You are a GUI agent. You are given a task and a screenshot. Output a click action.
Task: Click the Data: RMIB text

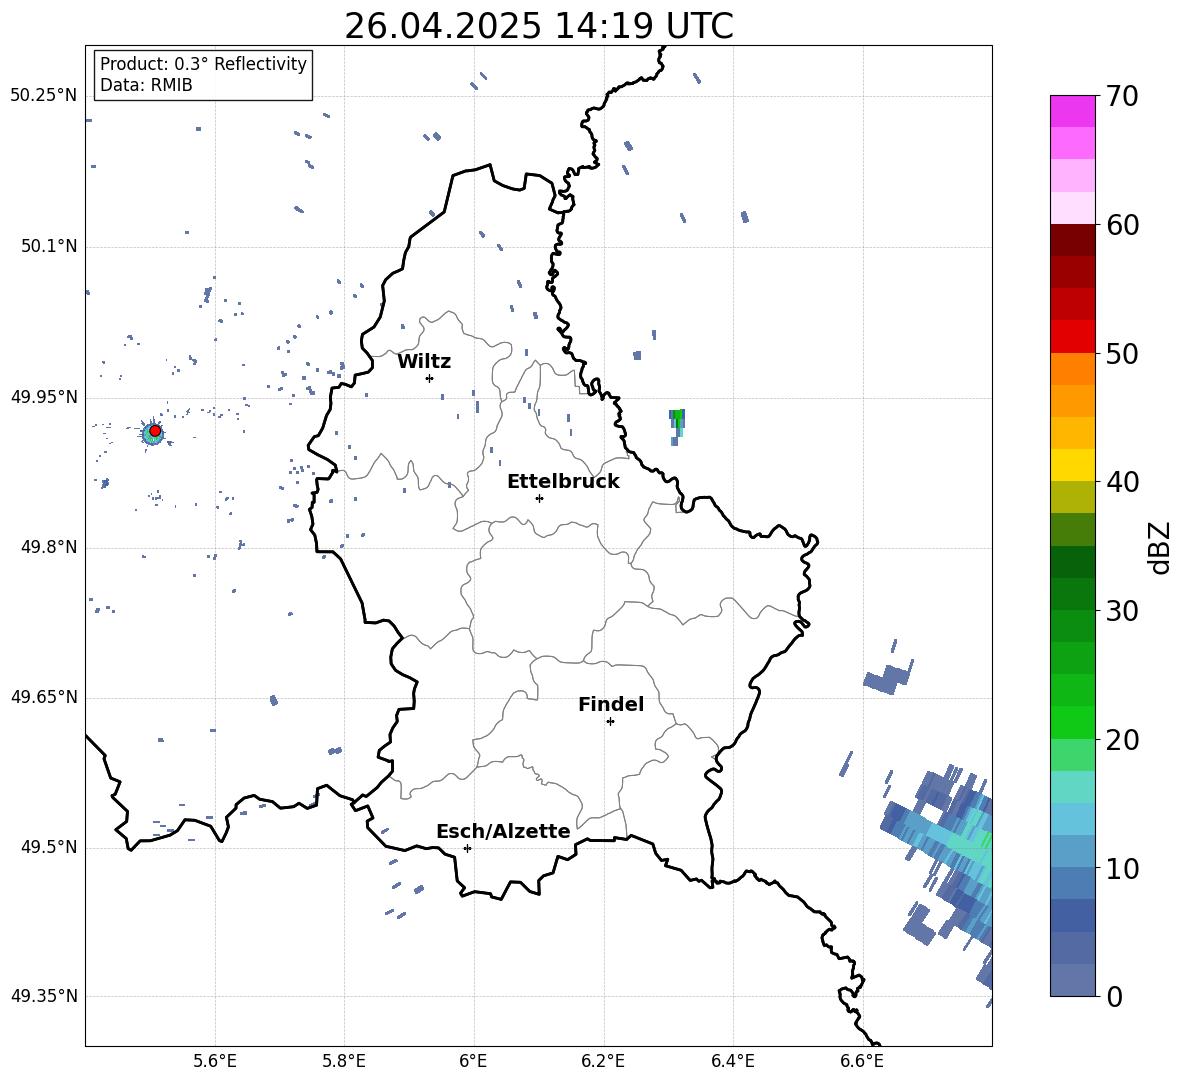tap(146, 85)
